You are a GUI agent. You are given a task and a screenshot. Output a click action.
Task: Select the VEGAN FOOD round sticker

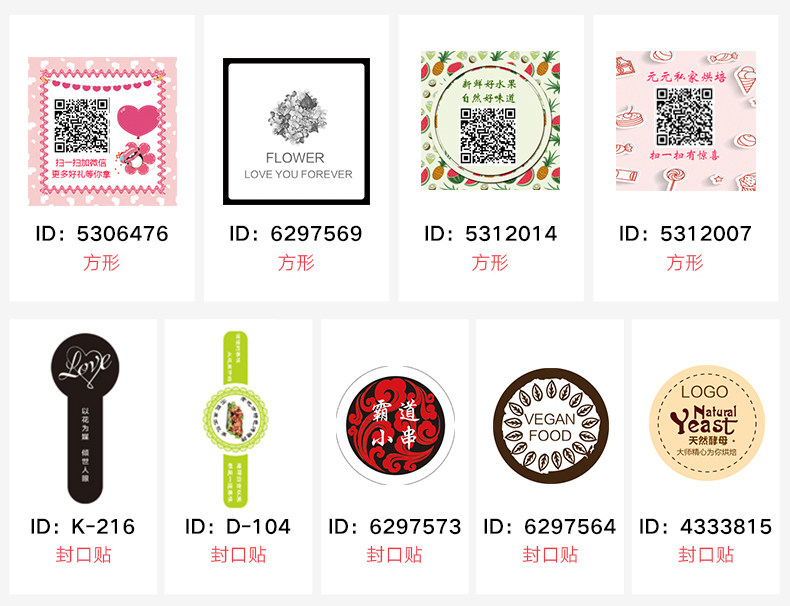click(551, 426)
